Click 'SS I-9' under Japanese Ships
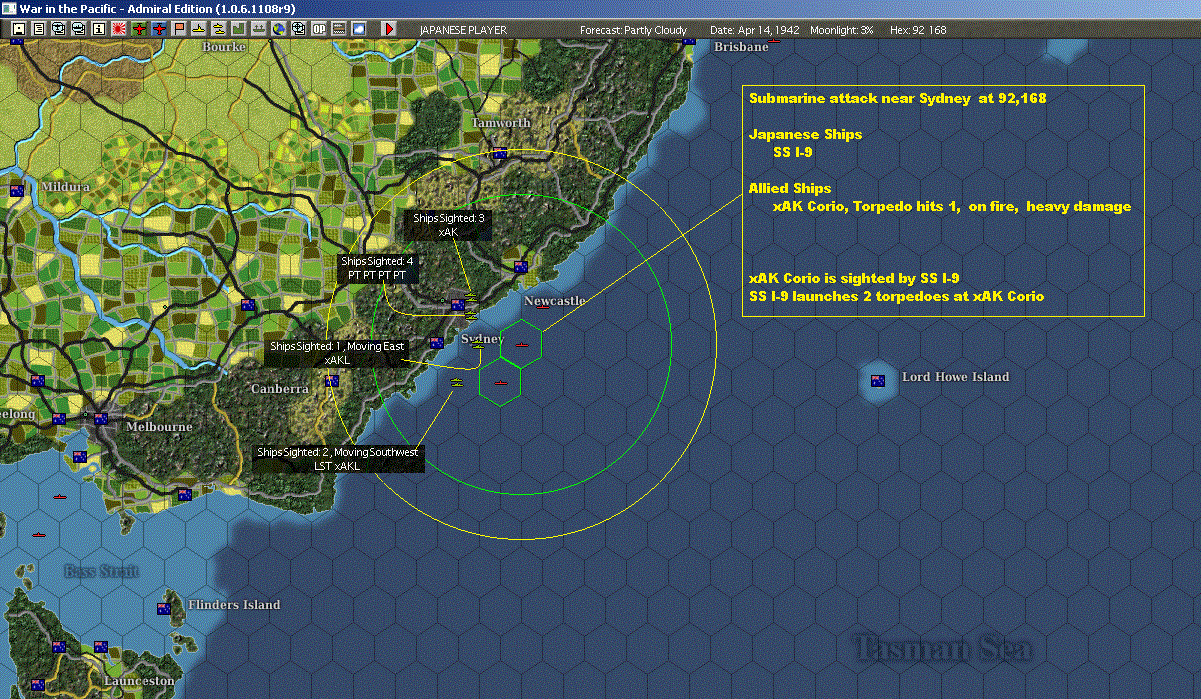Viewport: 1201px width, 699px height. pyautogui.click(x=792, y=152)
